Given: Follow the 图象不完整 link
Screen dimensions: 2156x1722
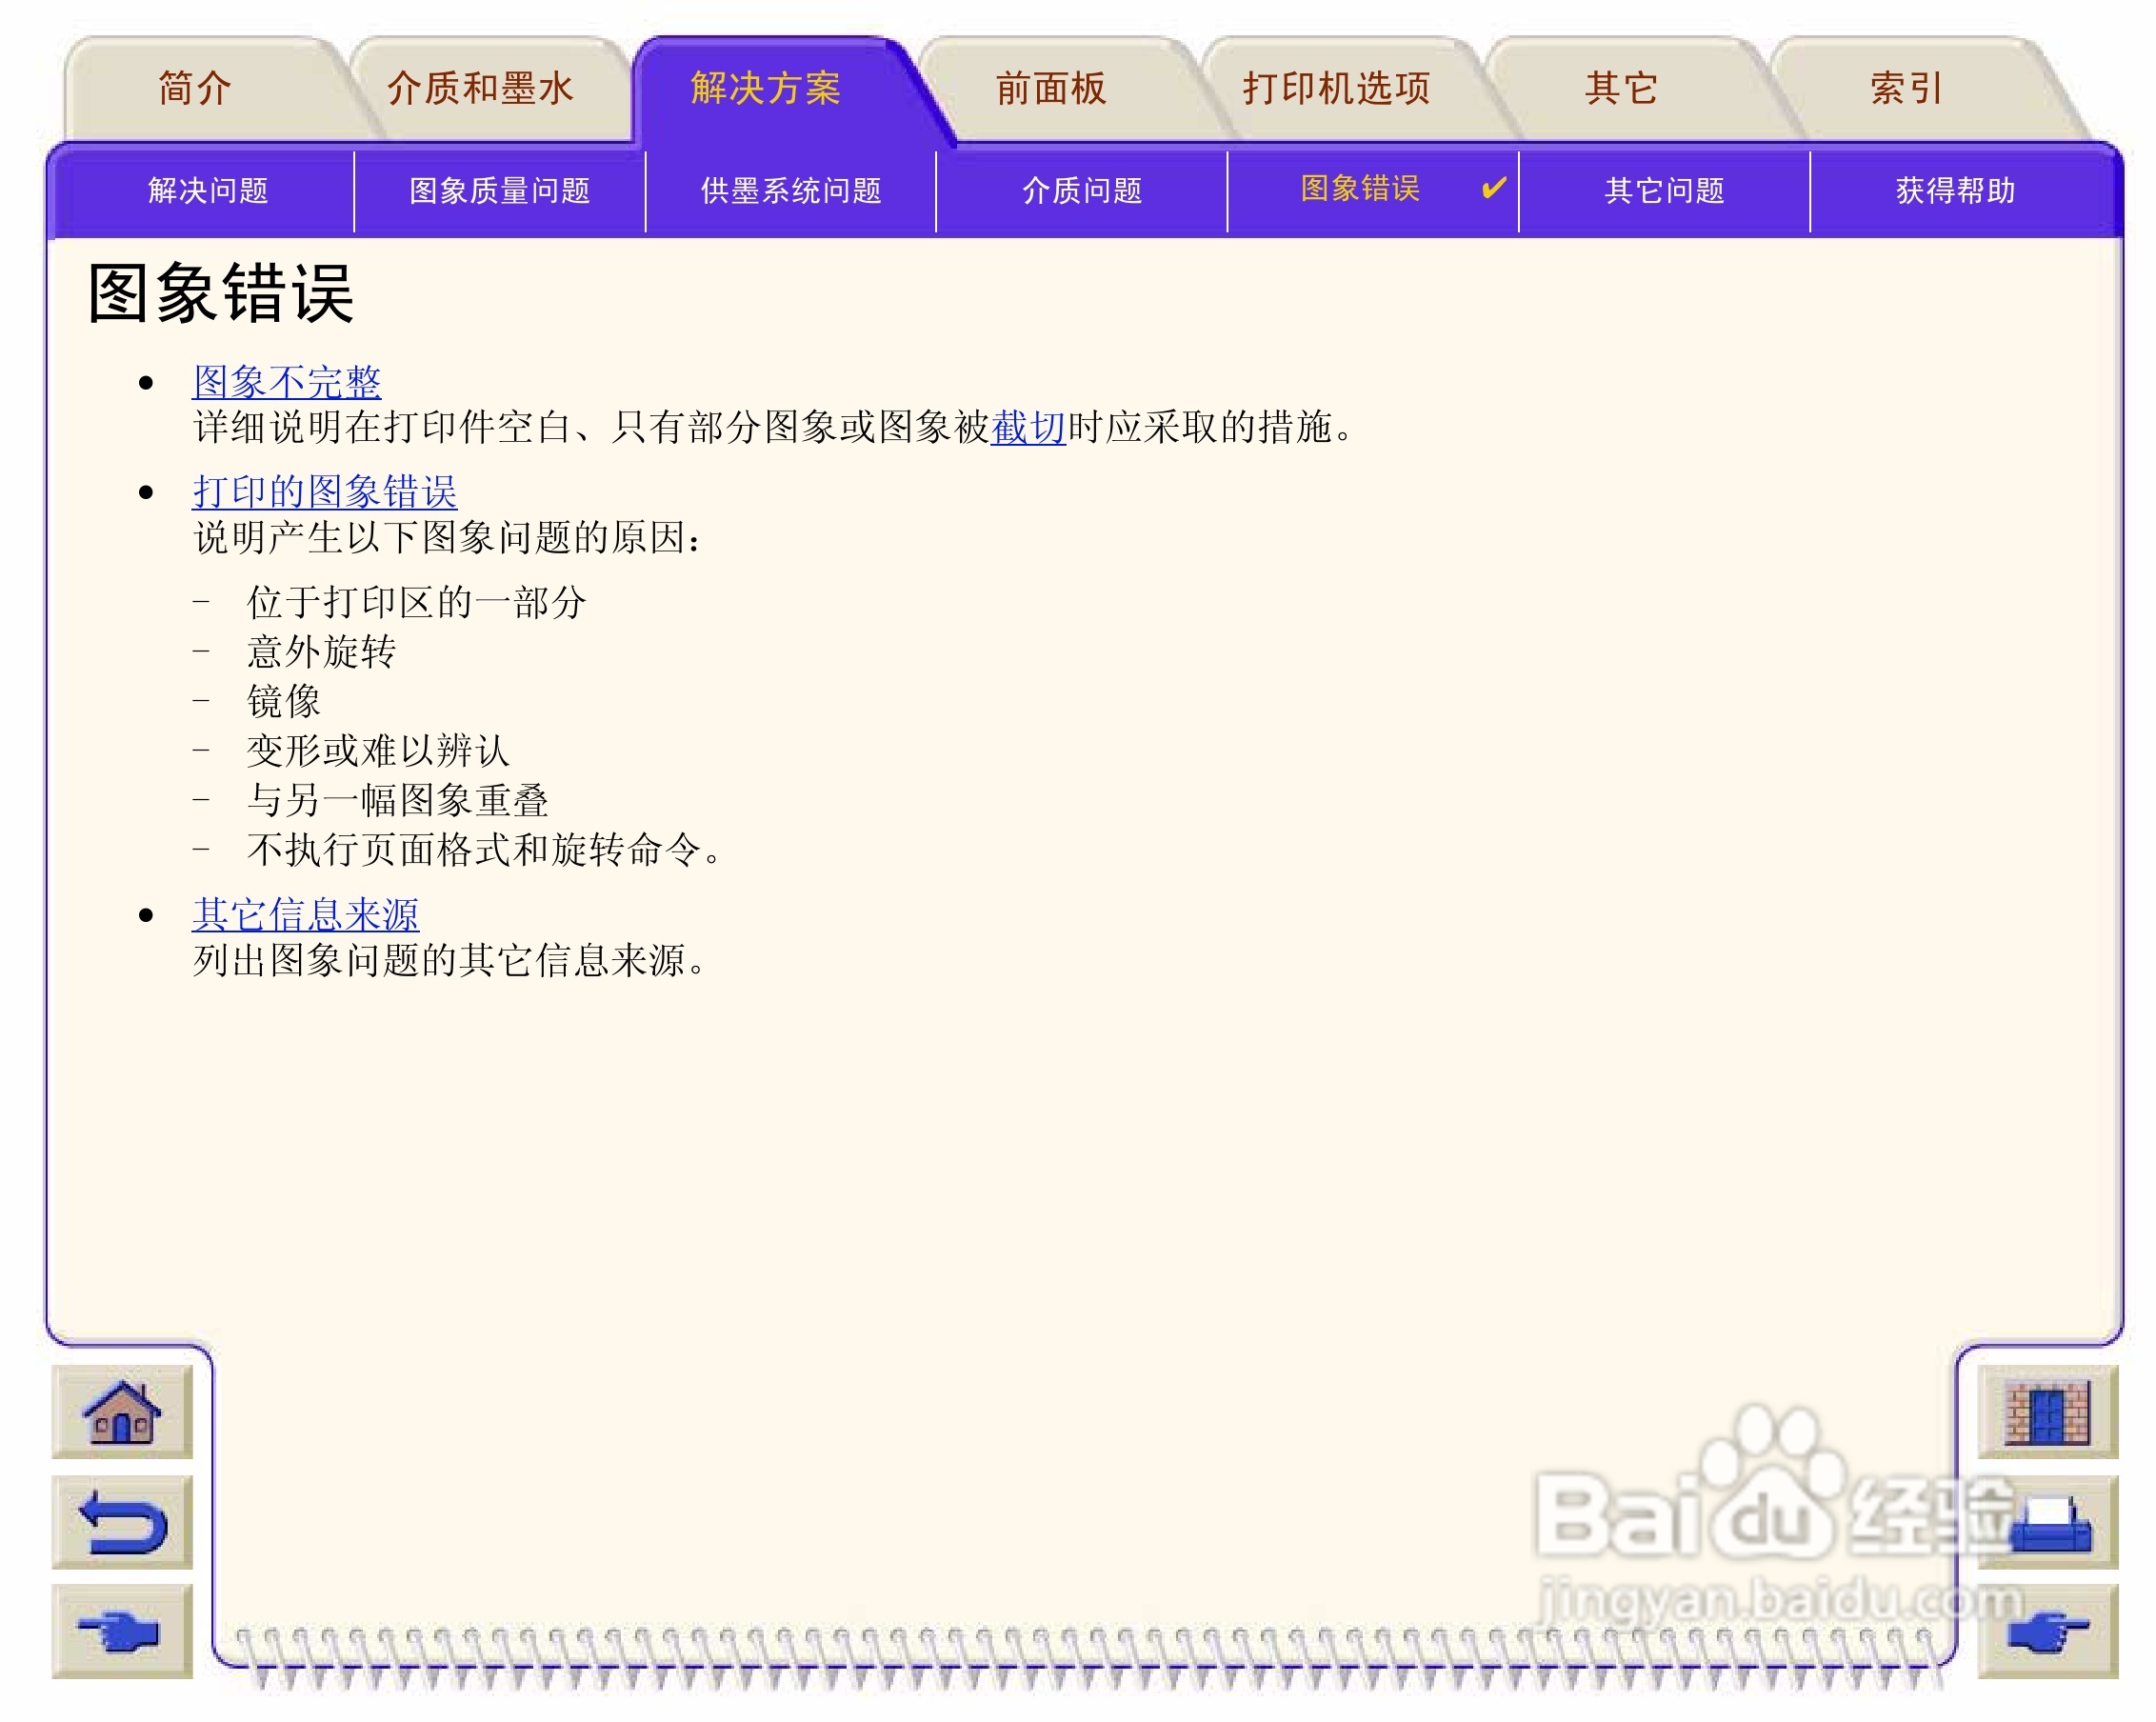Looking at the screenshot, I should pyautogui.click(x=287, y=382).
